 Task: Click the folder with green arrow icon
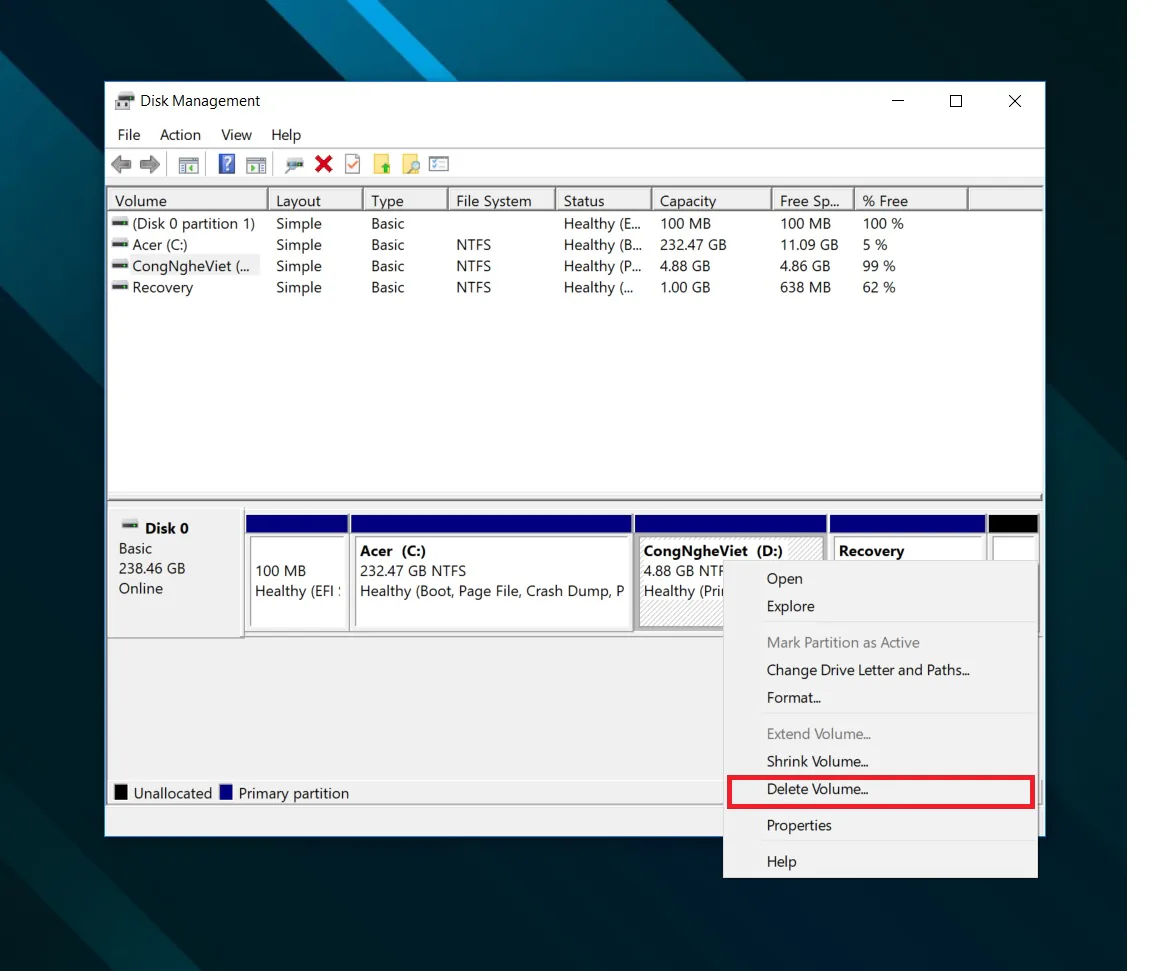pyautogui.click(x=382, y=165)
